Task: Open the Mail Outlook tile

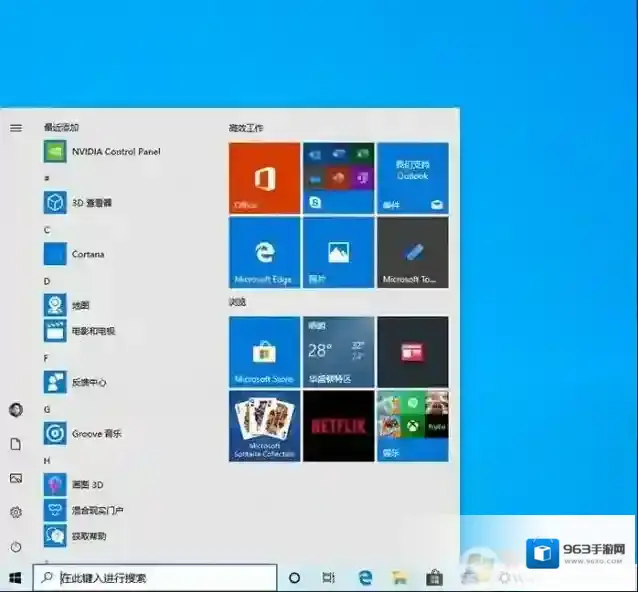Action: click(413, 178)
